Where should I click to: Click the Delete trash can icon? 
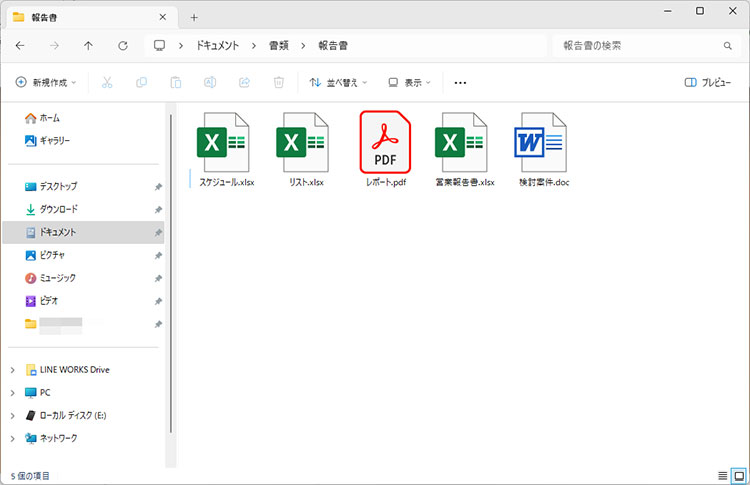tap(279, 82)
